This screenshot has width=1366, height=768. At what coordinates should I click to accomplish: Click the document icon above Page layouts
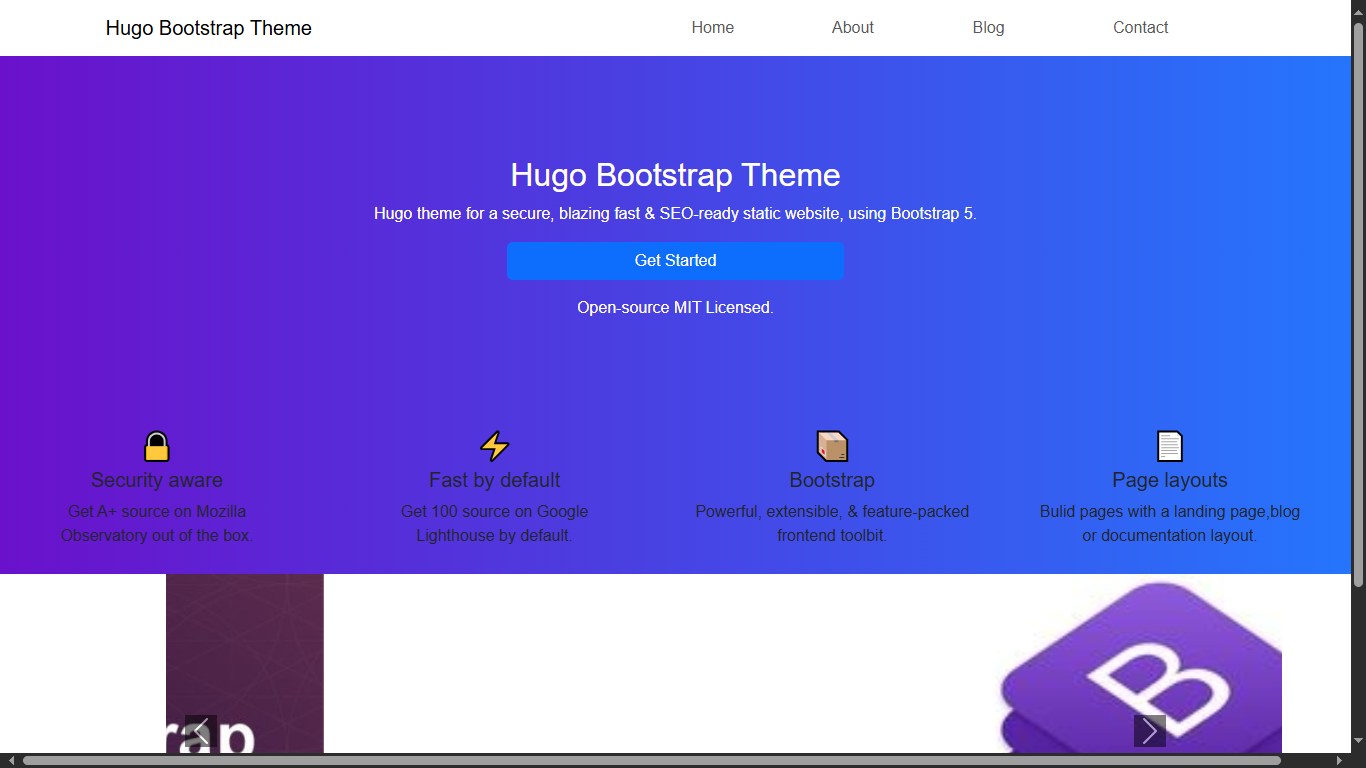pyautogui.click(x=1169, y=446)
